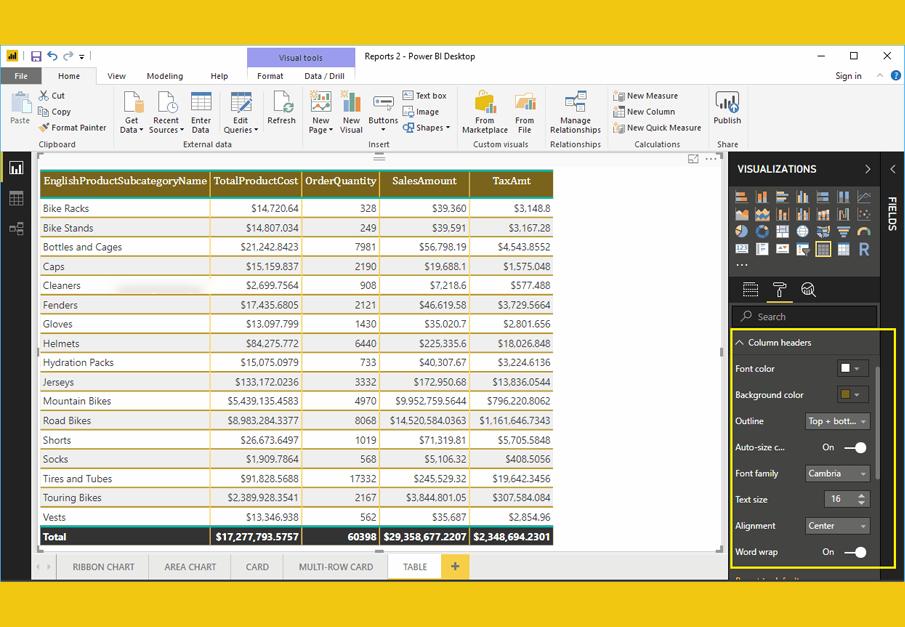Disable the Word wrap toggle
The height and width of the screenshot is (627, 905).
[x=855, y=552]
